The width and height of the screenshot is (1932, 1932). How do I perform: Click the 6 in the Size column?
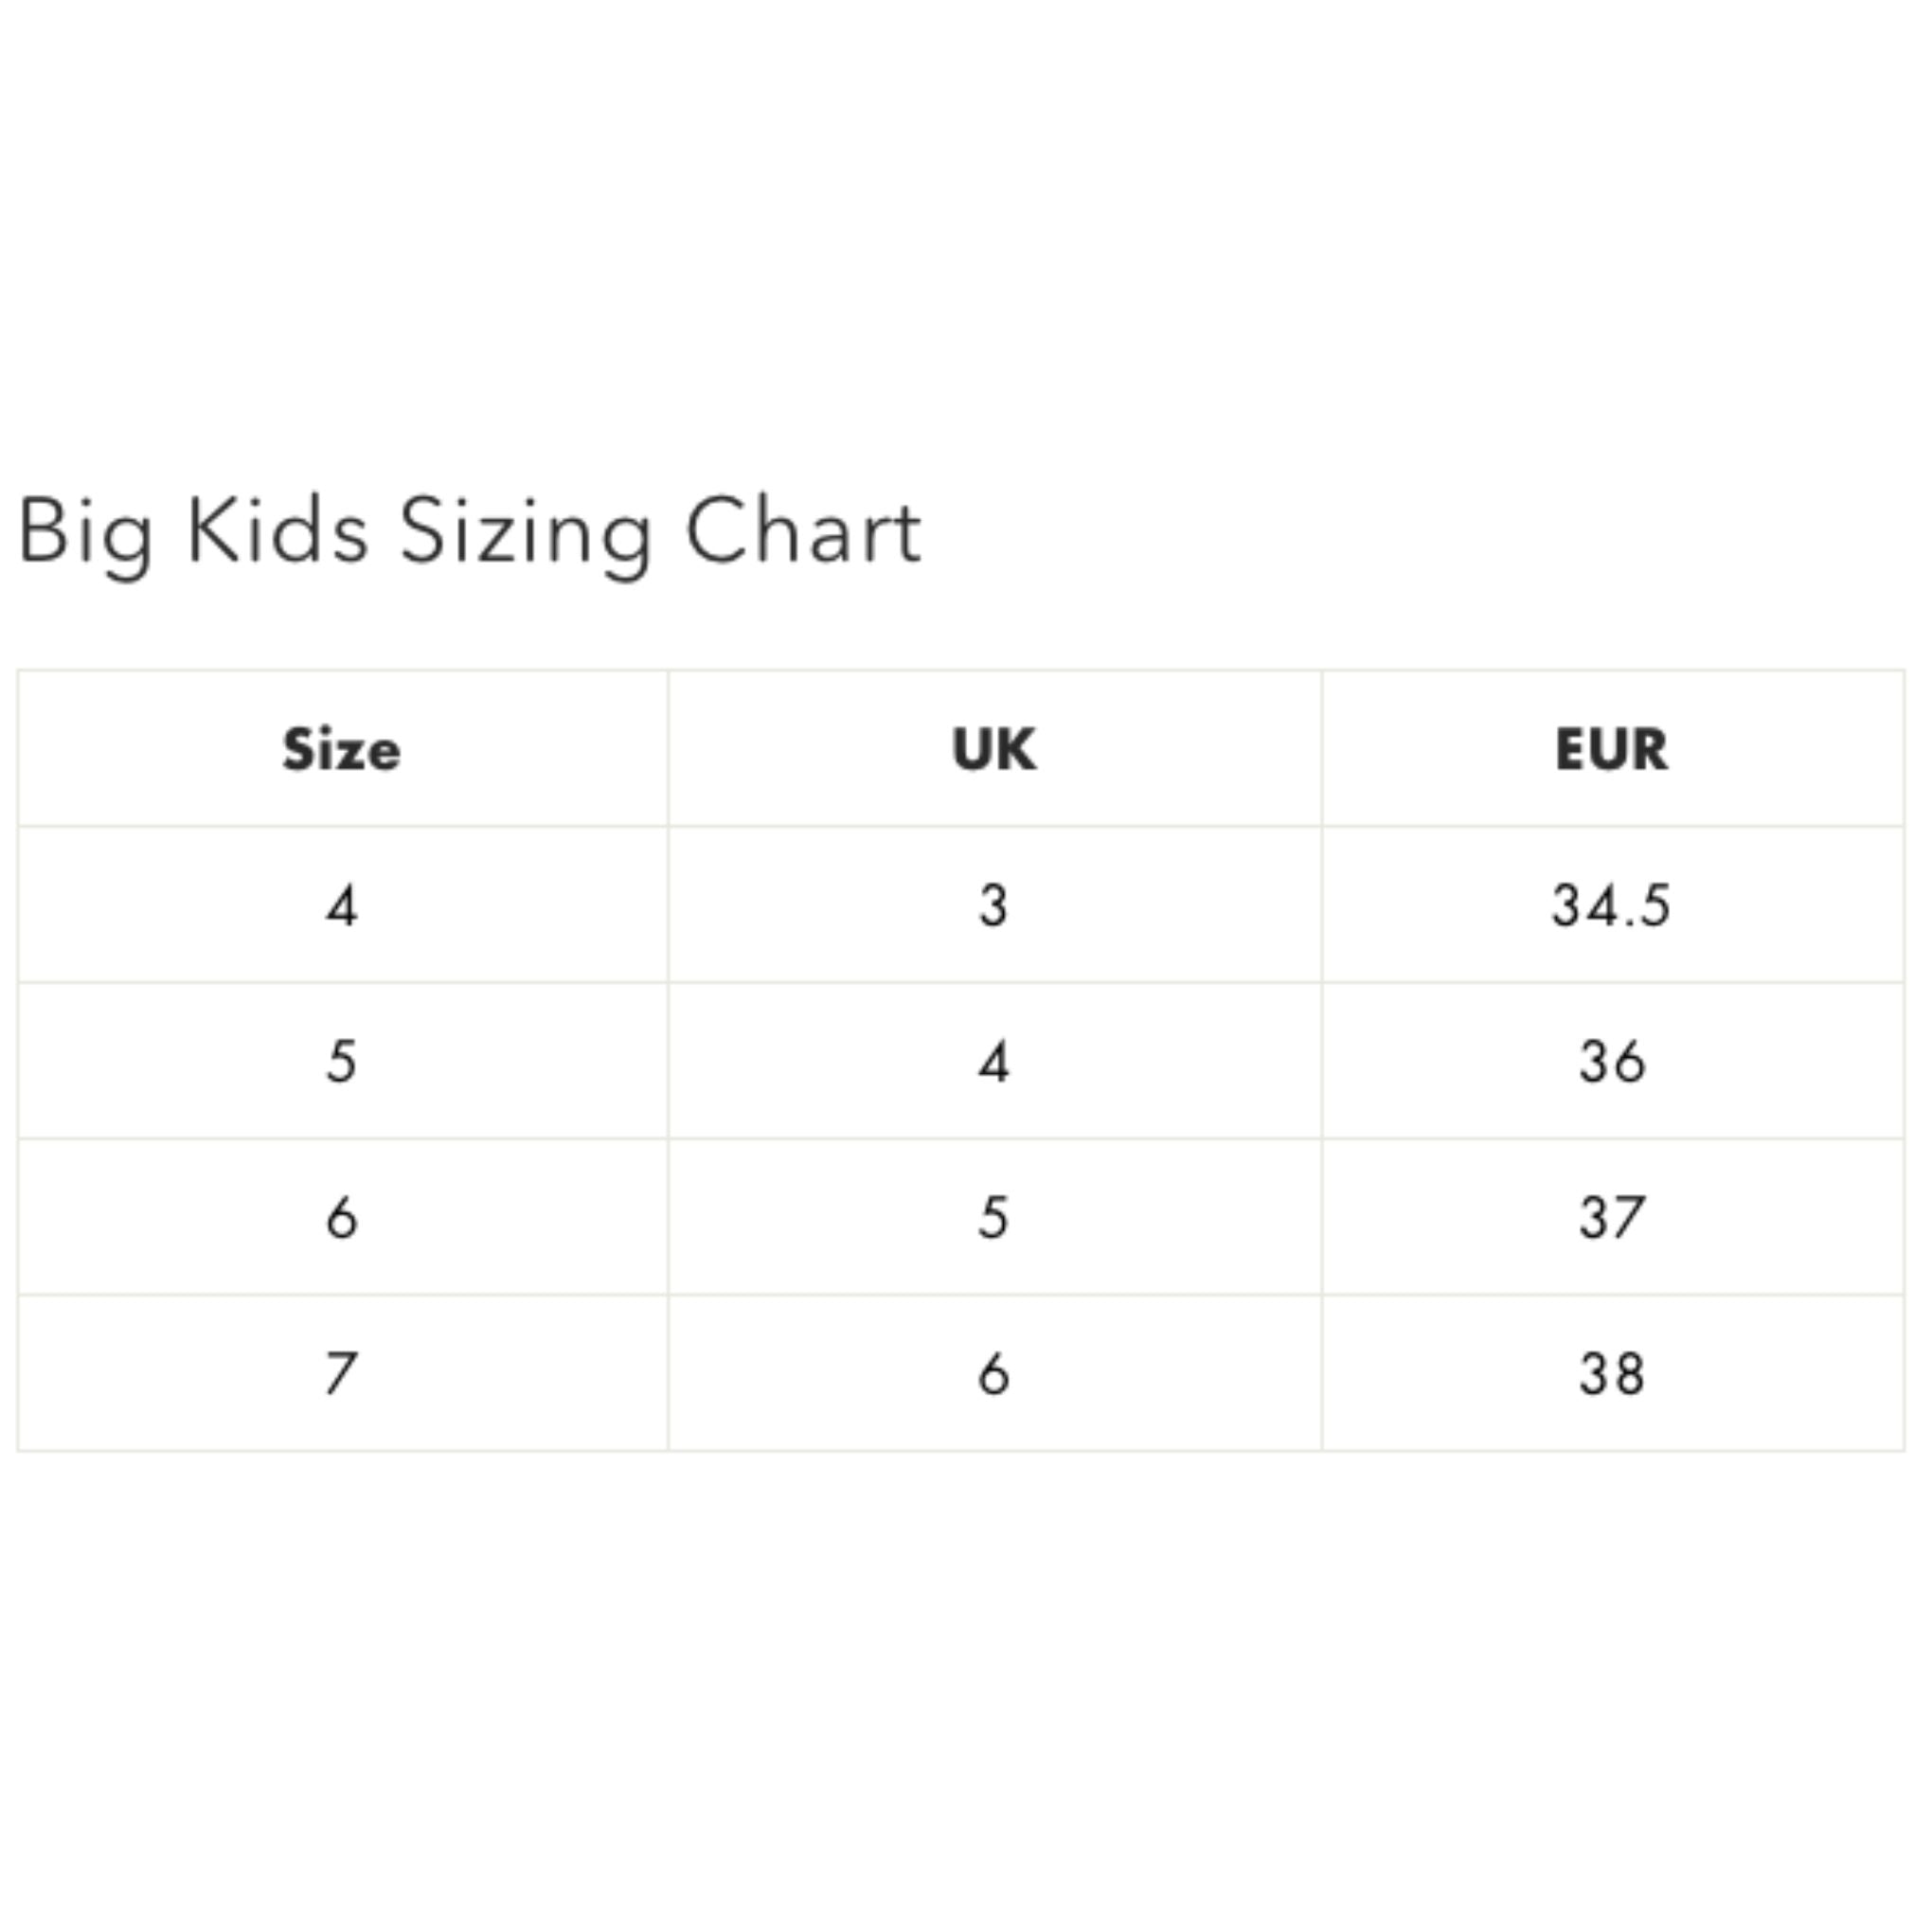point(342,1218)
